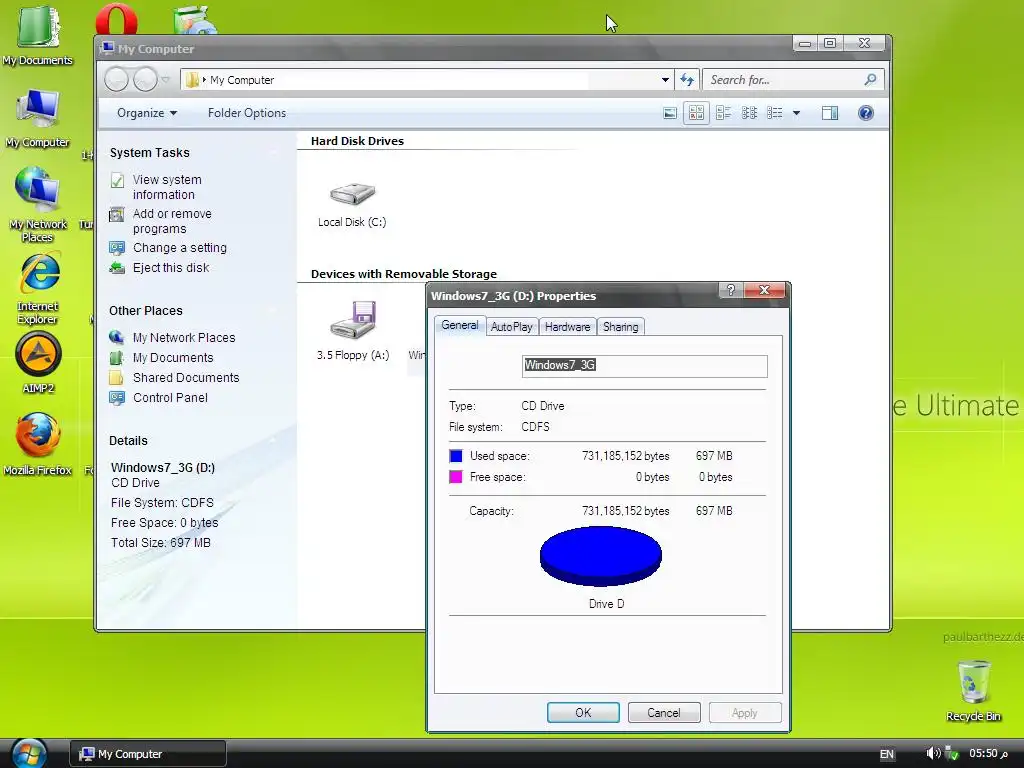Click the volume speaker tray icon
The height and width of the screenshot is (768, 1024).
[933, 753]
